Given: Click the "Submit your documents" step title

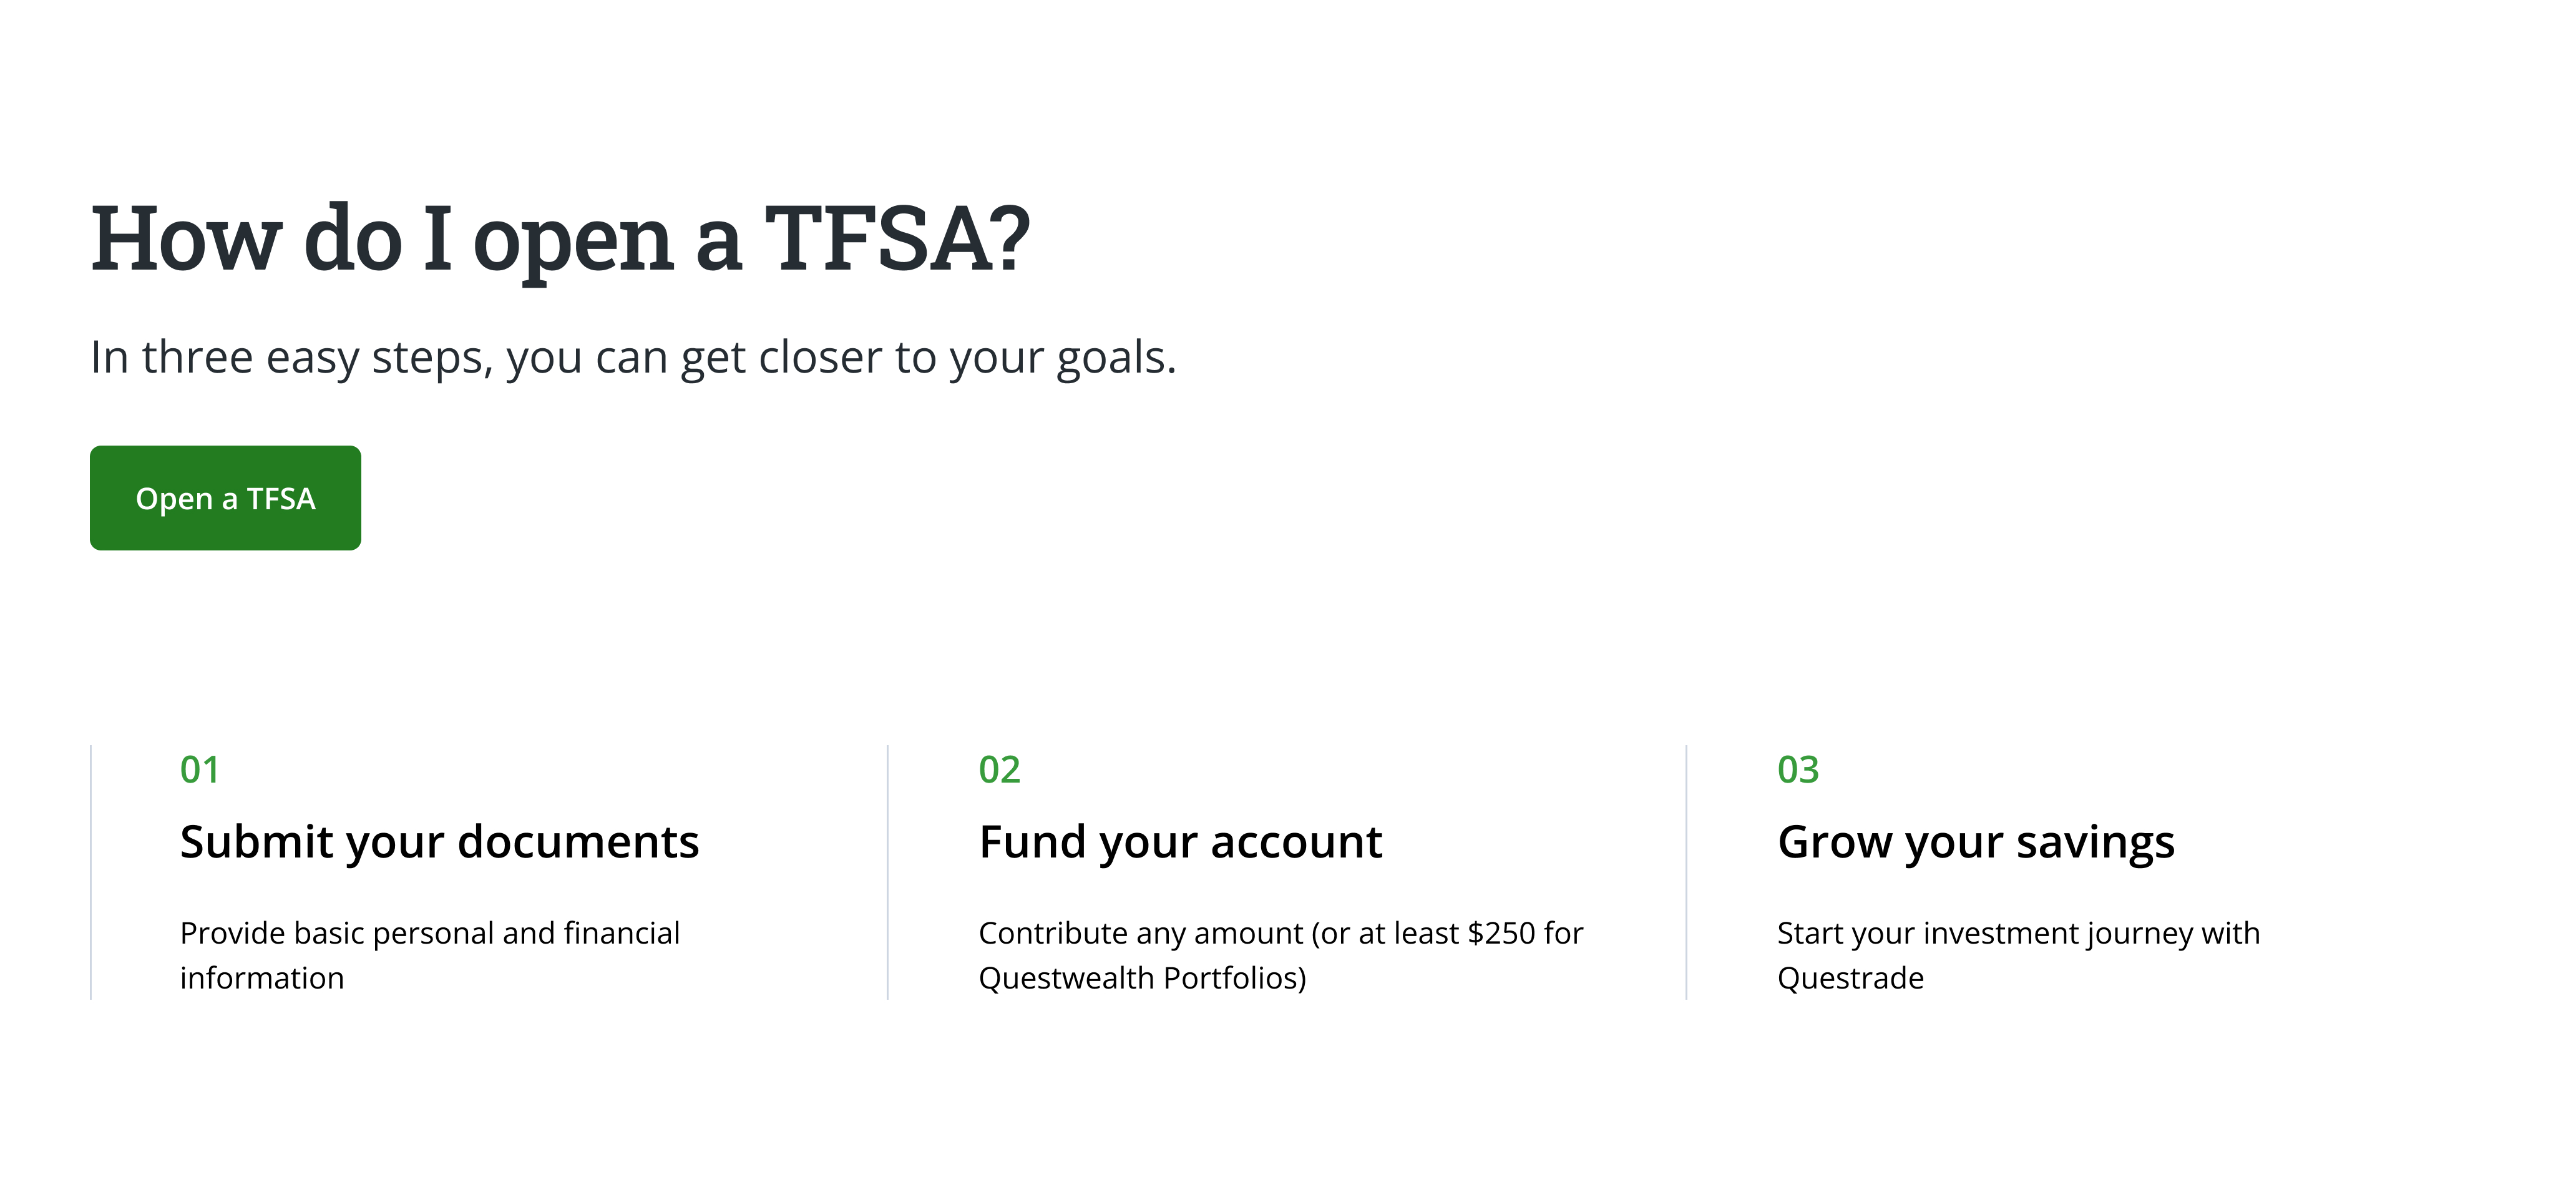Looking at the screenshot, I should (439, 842).
